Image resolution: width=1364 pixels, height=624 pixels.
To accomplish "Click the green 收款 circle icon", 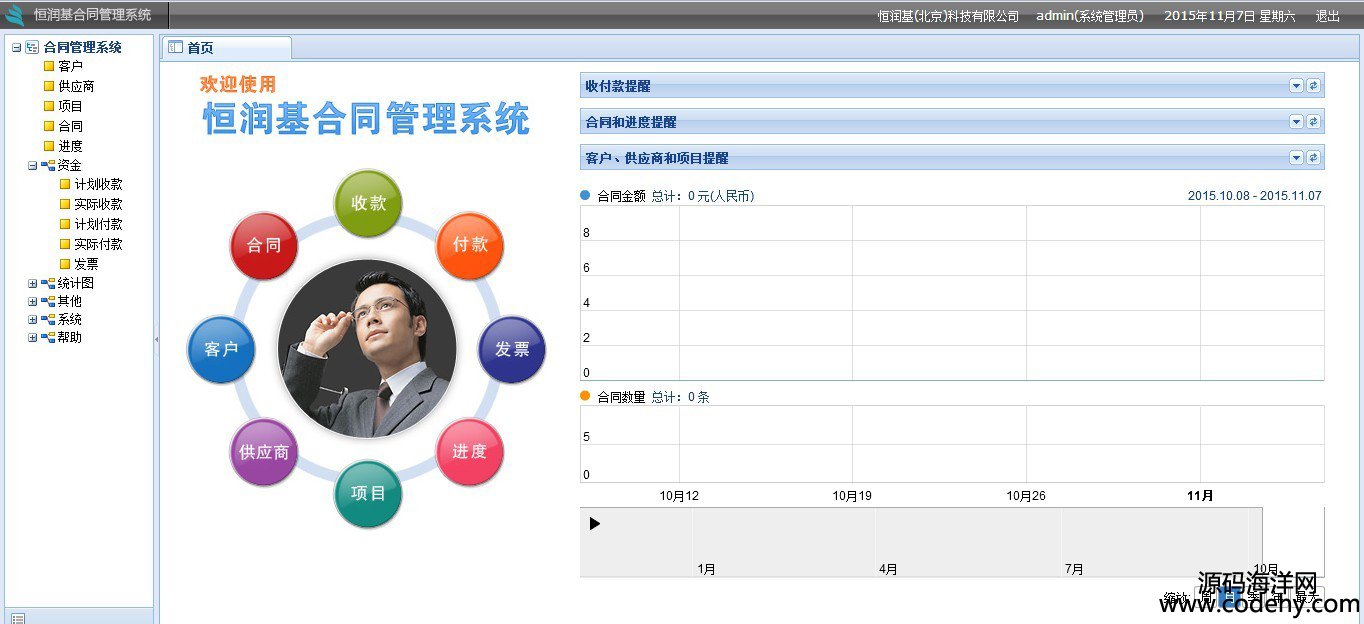I will click(x=368, y=203).
